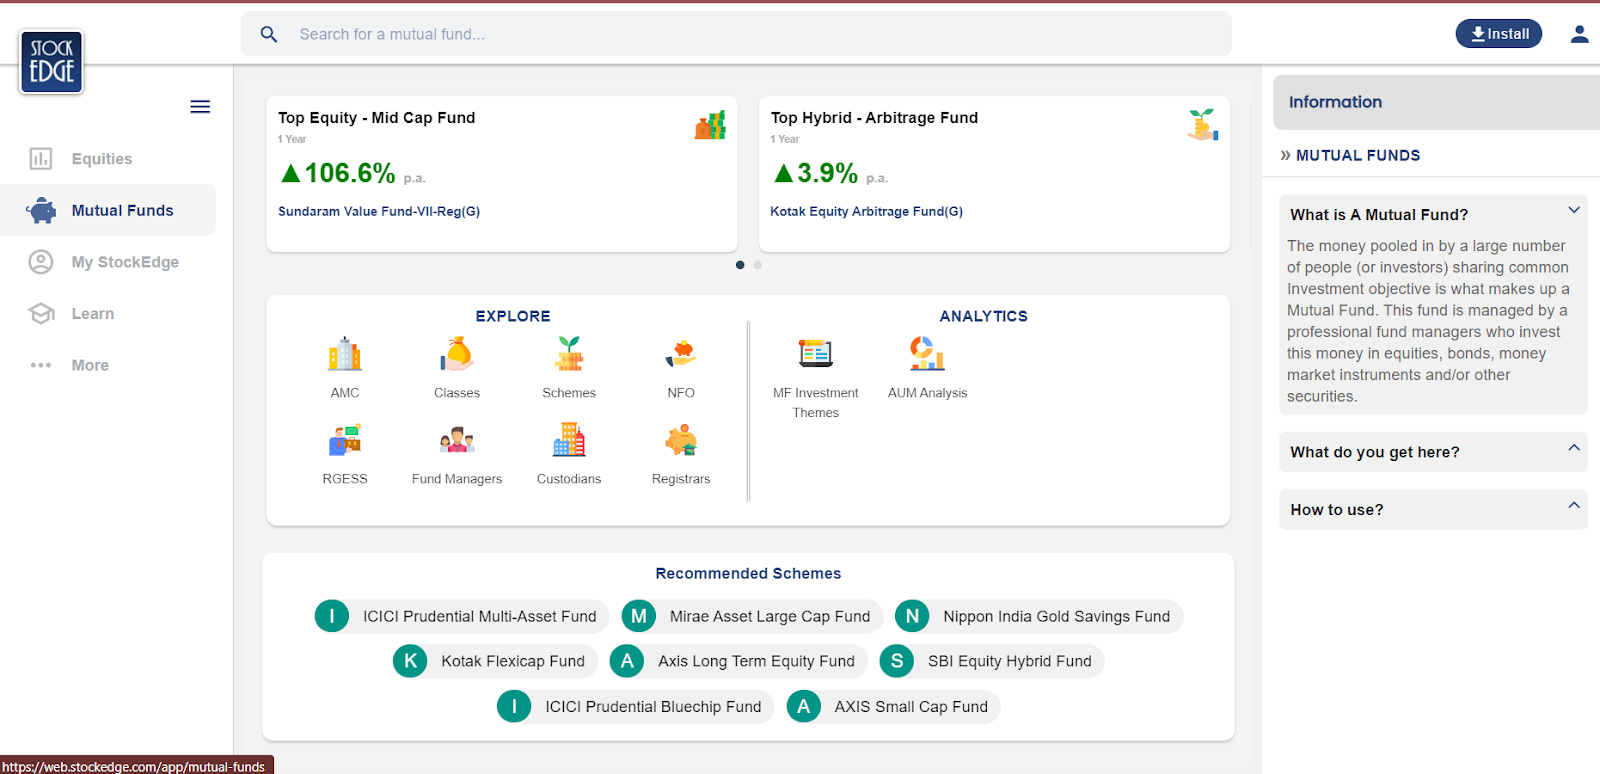1600x774 pixels.
Task: Open Kotak Equity Arbitrage Fund(G) link
Action: 867,212
